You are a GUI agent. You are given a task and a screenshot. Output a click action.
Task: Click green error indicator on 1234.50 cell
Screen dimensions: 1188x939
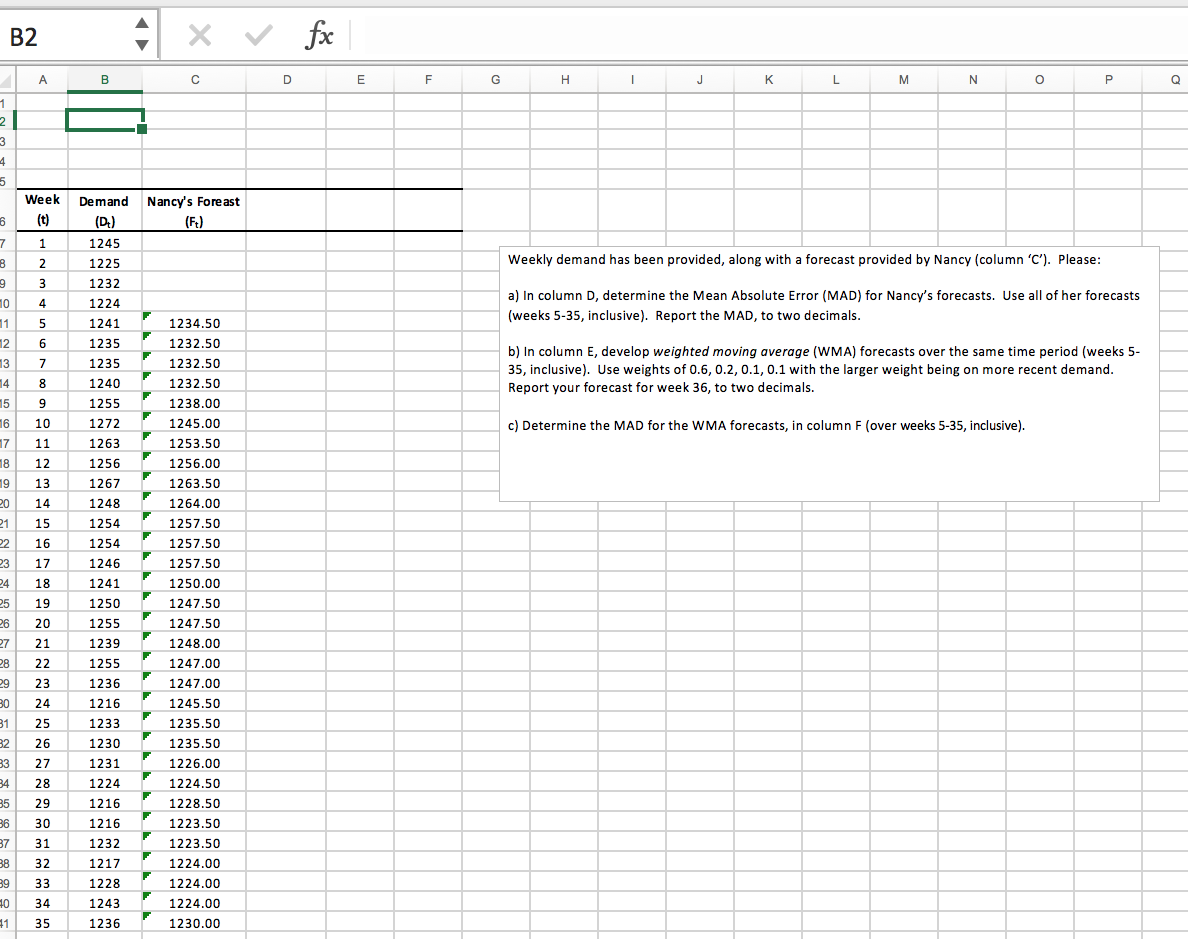coord(146,315)
